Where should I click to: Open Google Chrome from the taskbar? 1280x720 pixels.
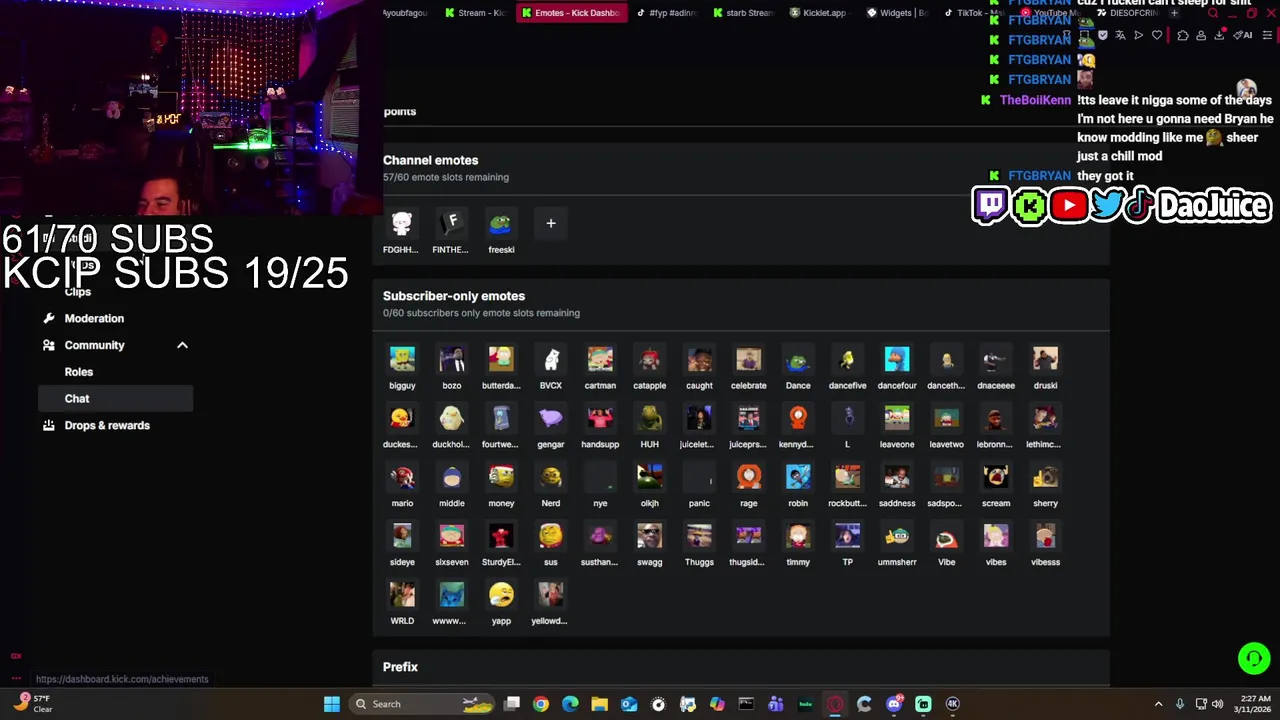(x=541, y=704)
